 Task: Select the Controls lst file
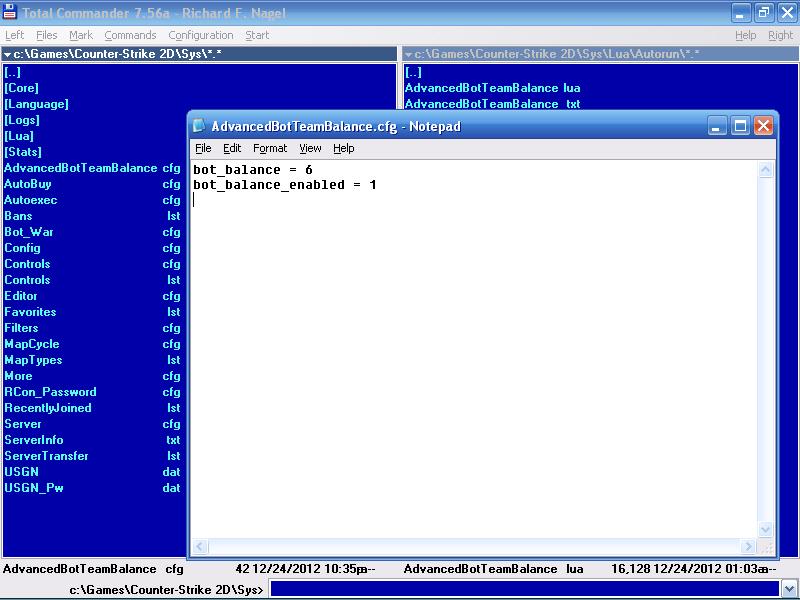click(92, 280)
